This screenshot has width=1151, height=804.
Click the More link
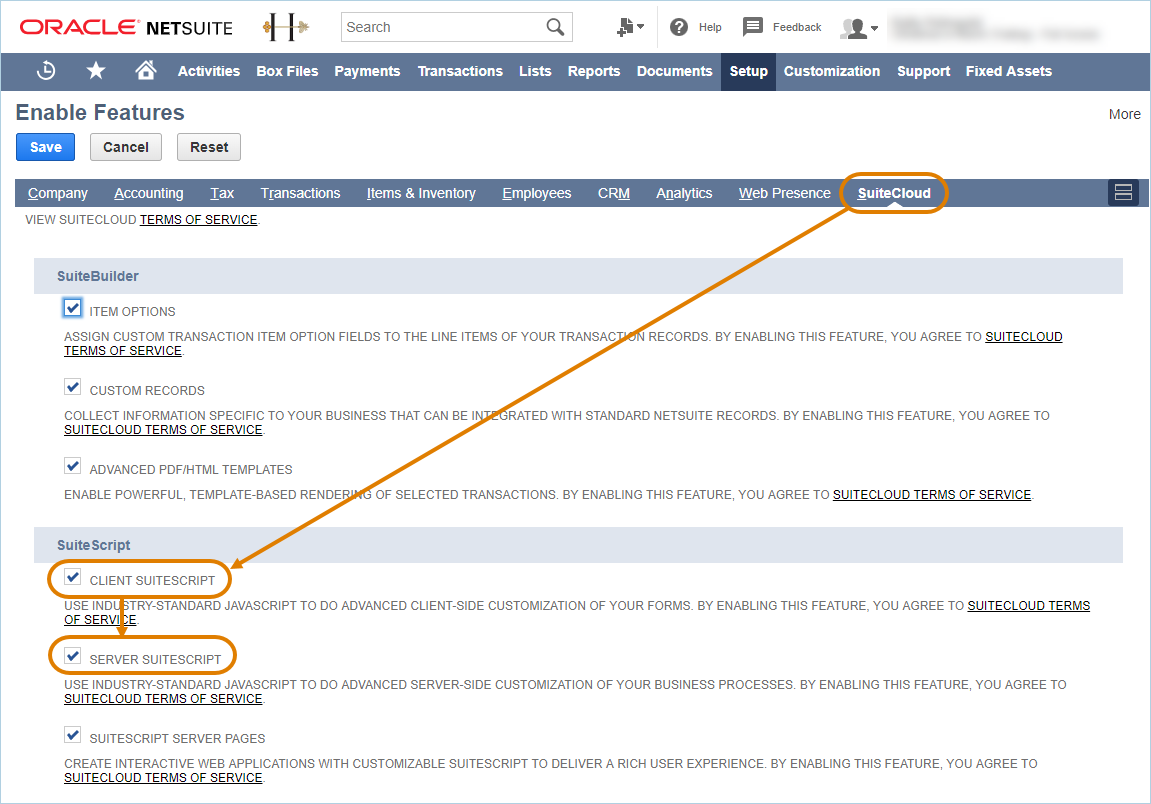click(x=1125, y=114)
